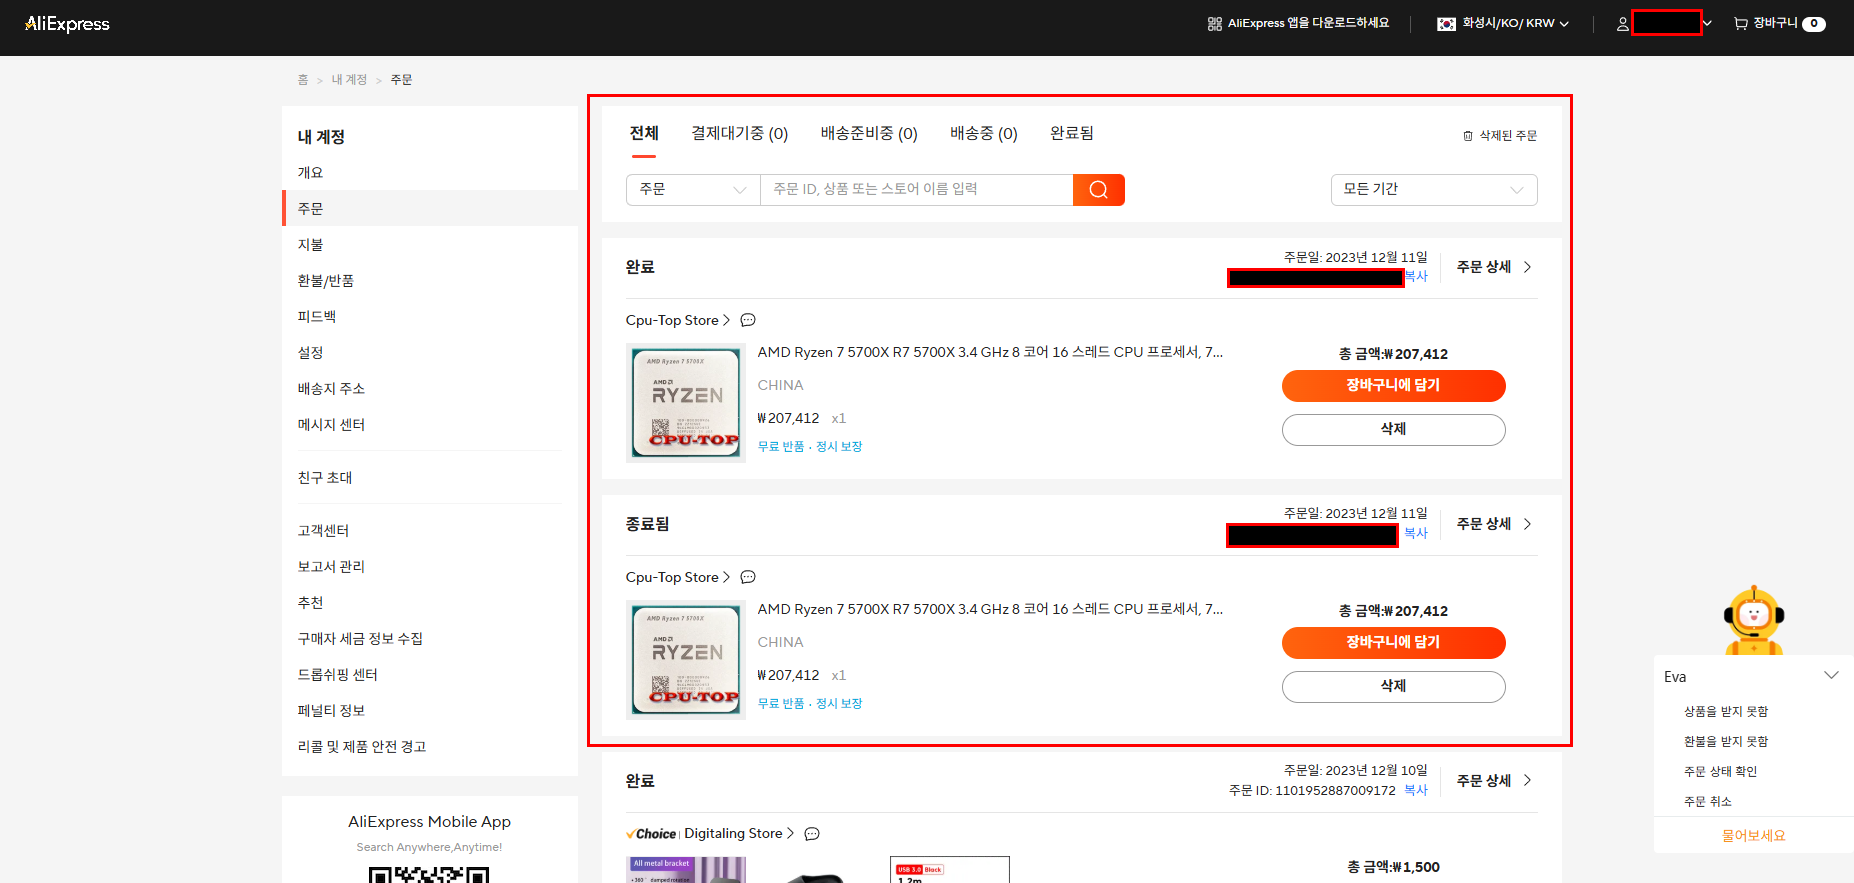Click the Eva robot assistant icon
The height and width of the screenshot is (883, 1854).
pos(1754,620)
